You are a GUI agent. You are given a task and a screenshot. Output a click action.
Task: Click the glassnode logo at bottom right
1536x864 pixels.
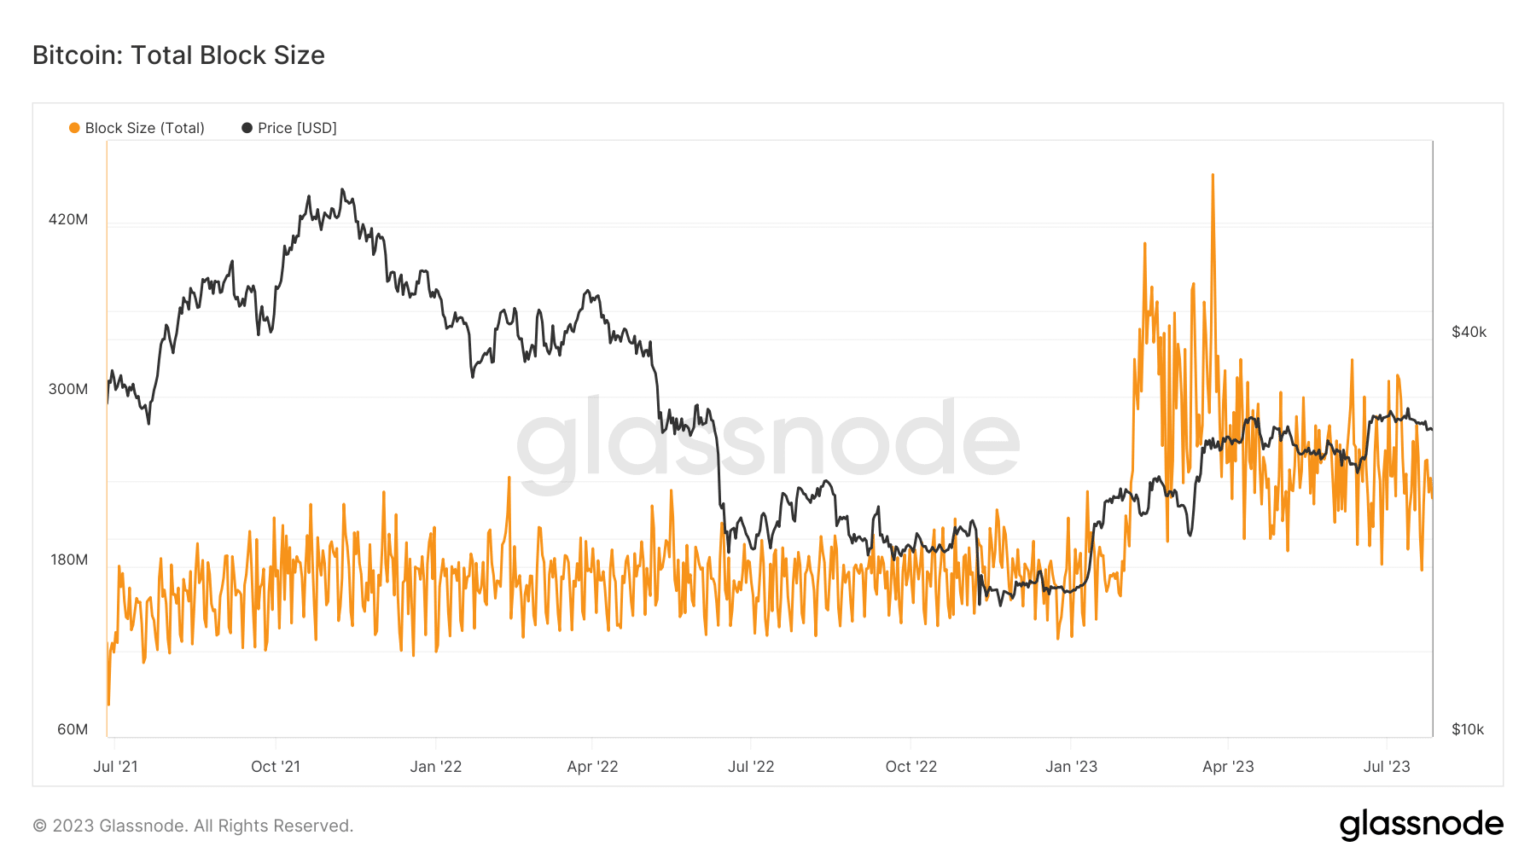[x=1421, y=824]
